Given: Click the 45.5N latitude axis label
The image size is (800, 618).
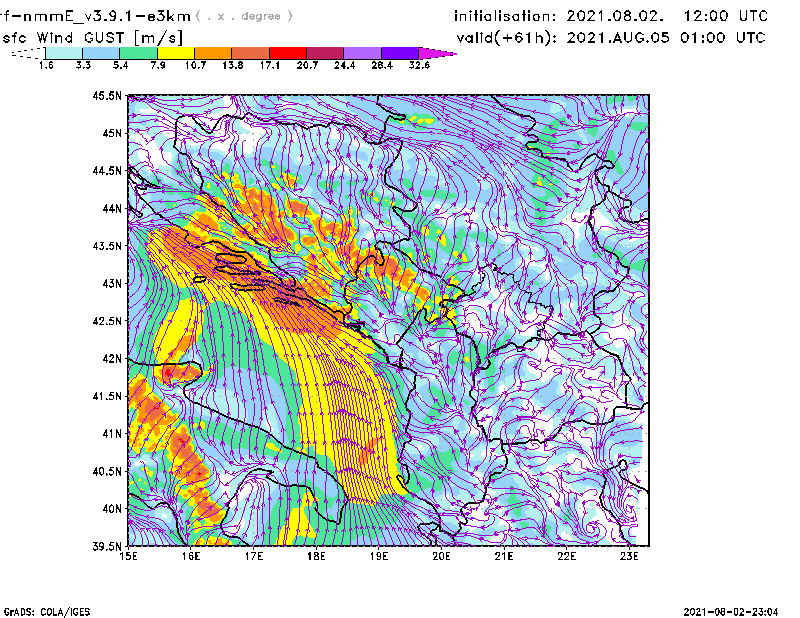Looking at the screenshot, I should pos(107,96).
